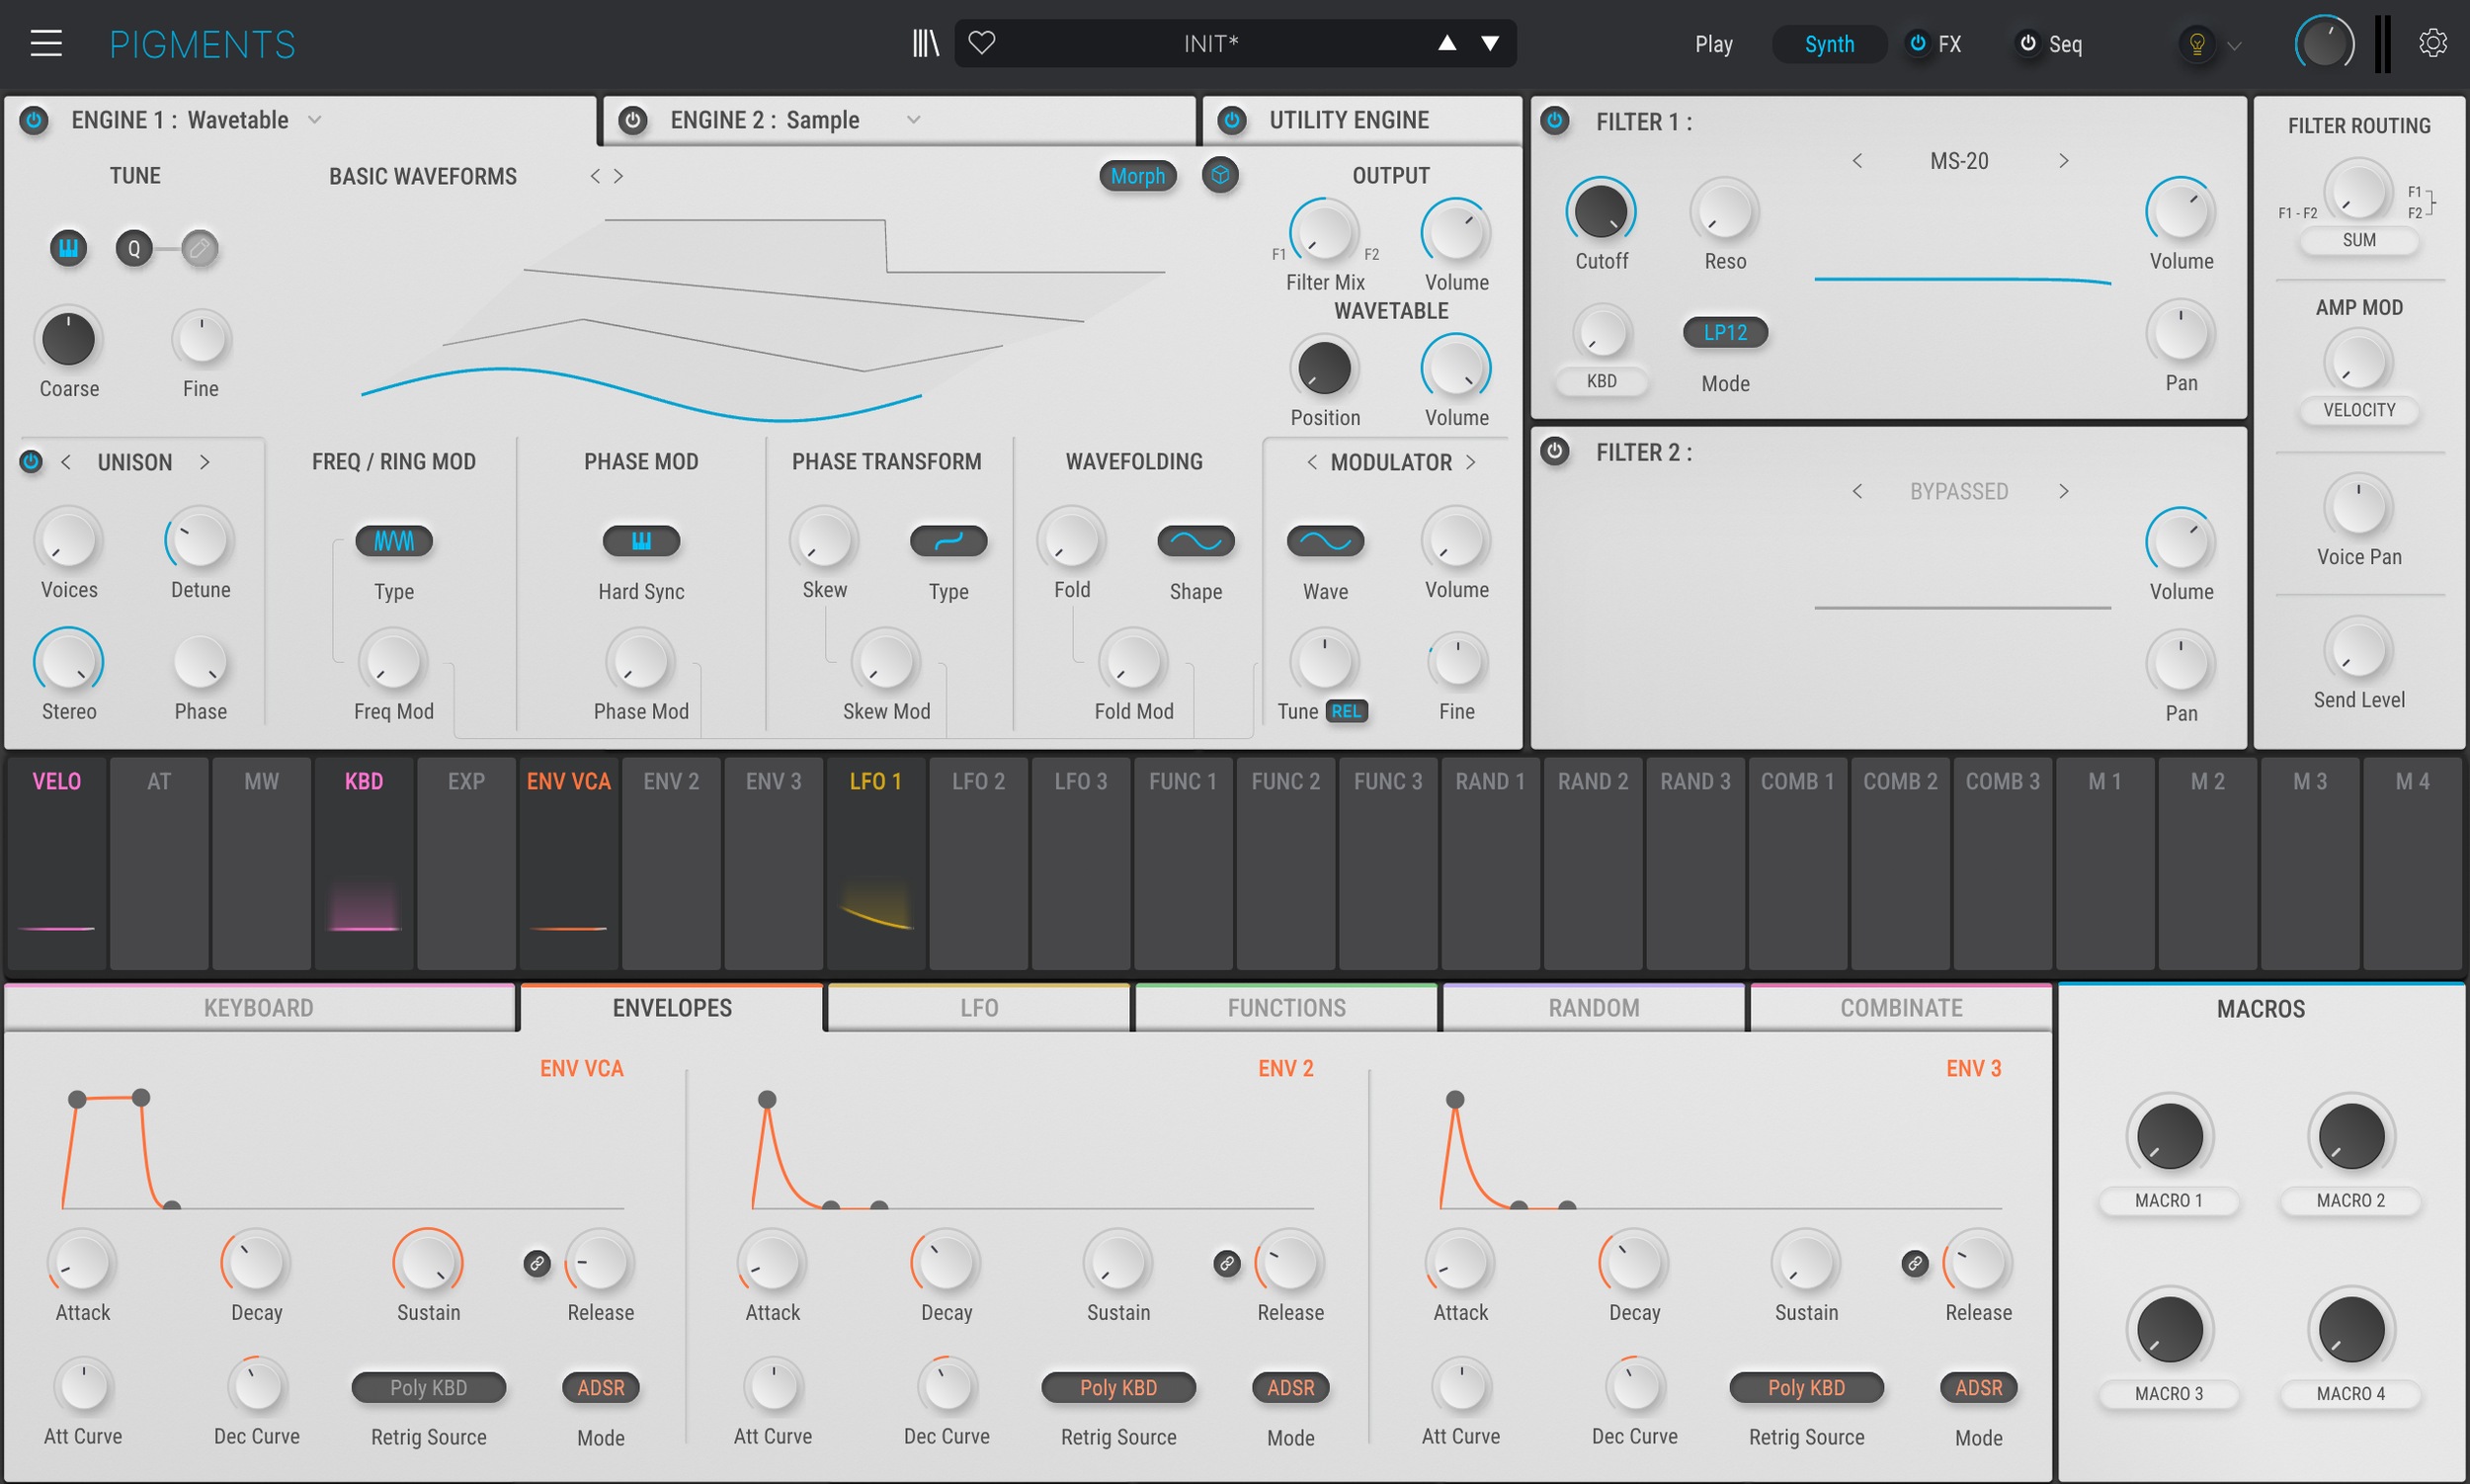
Task: Select next filter type after MS-20
Action: (2063, 161)
